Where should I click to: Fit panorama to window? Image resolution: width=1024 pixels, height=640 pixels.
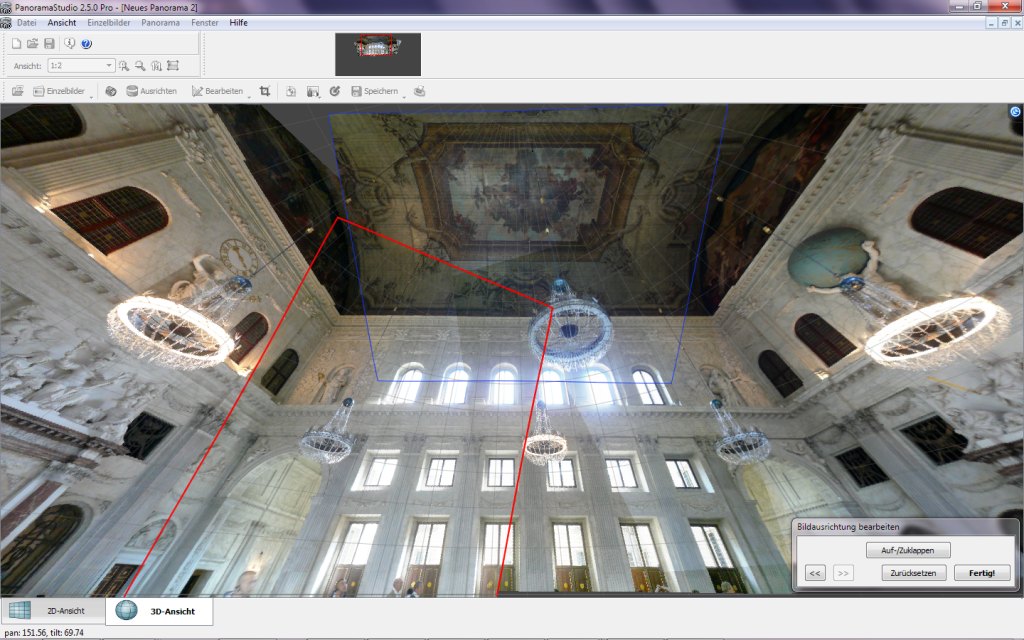[173, 65]
